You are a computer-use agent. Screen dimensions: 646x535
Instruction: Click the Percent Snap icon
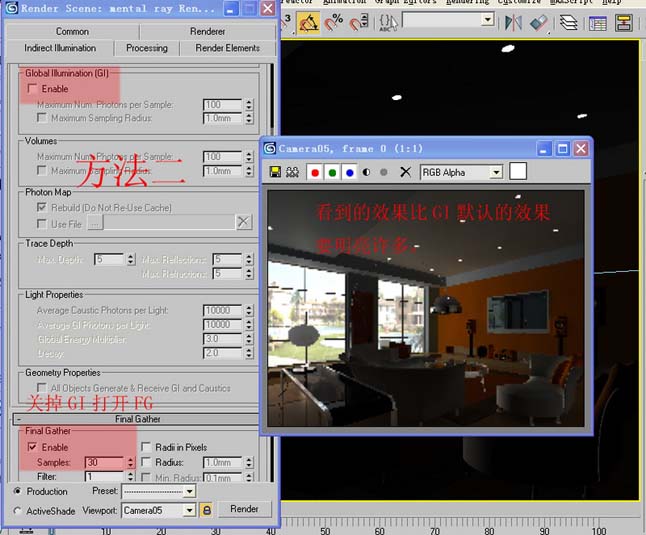pos(334,22)
